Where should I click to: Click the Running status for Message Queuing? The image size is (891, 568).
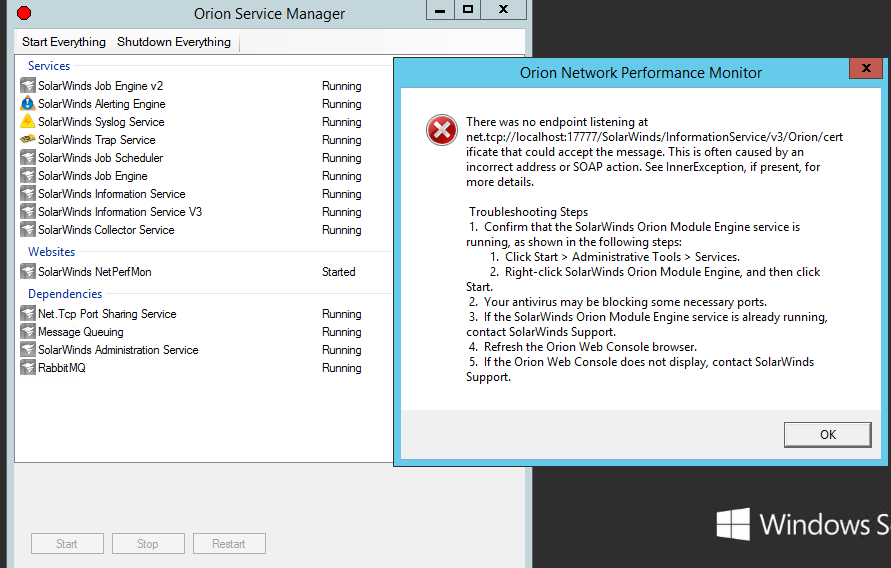(x=342, y=332)
